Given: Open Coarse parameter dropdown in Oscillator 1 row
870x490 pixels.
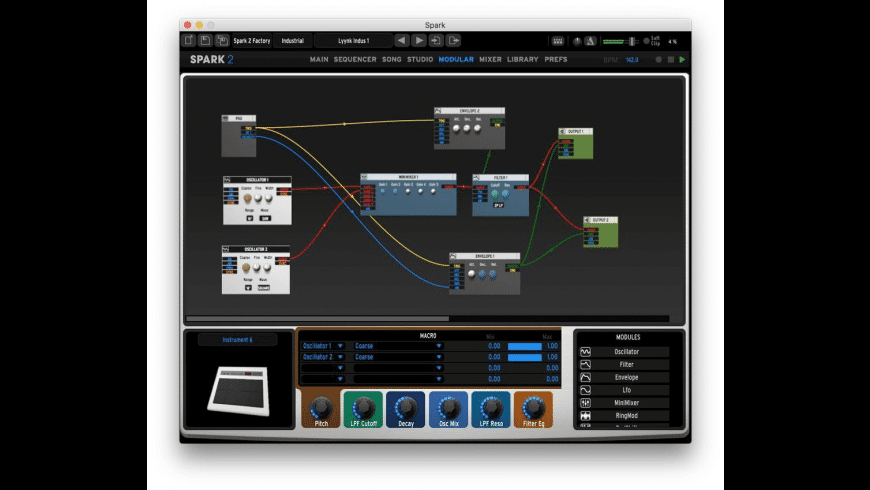Looking at the screenshot, I should [398, 346].
